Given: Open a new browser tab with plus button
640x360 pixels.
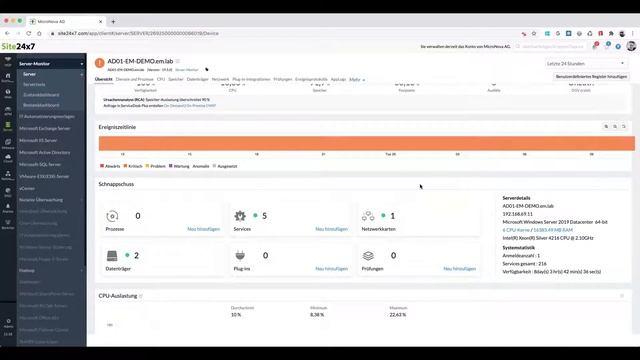Looking at the screenshot, I should click(x=113, y=22).
